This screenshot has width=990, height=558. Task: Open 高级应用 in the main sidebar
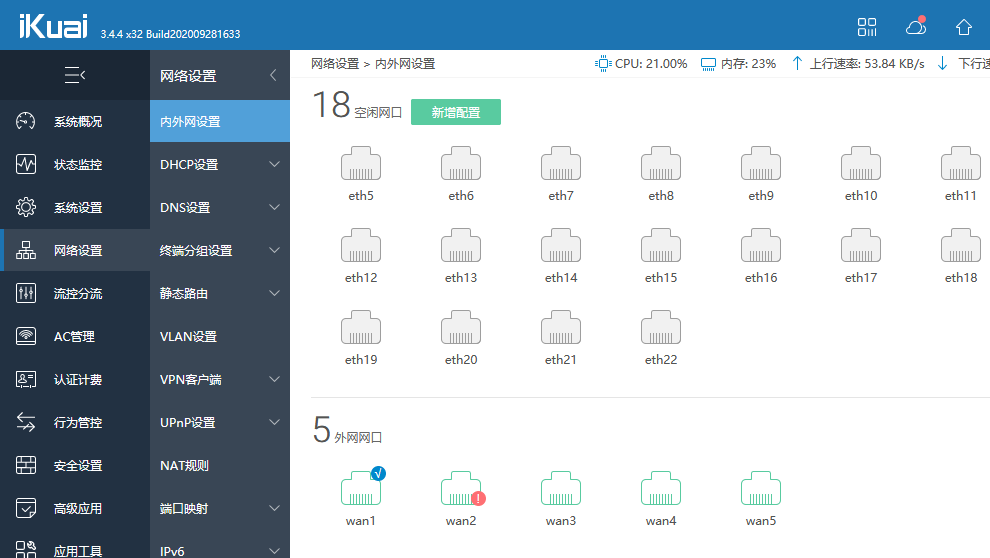point(75,508)
